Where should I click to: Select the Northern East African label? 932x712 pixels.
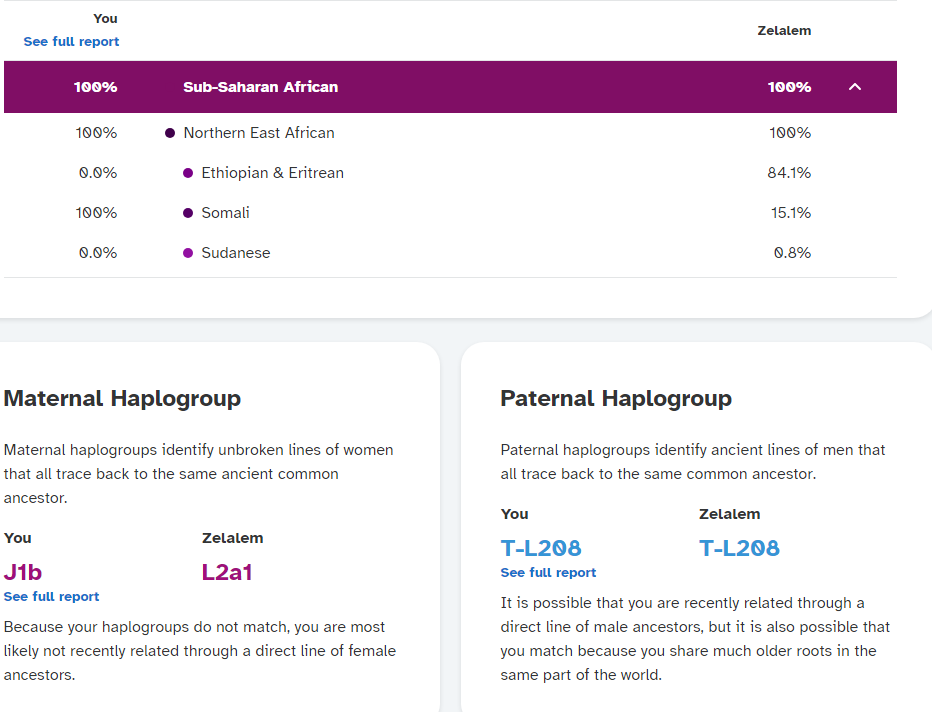(258, 133)
